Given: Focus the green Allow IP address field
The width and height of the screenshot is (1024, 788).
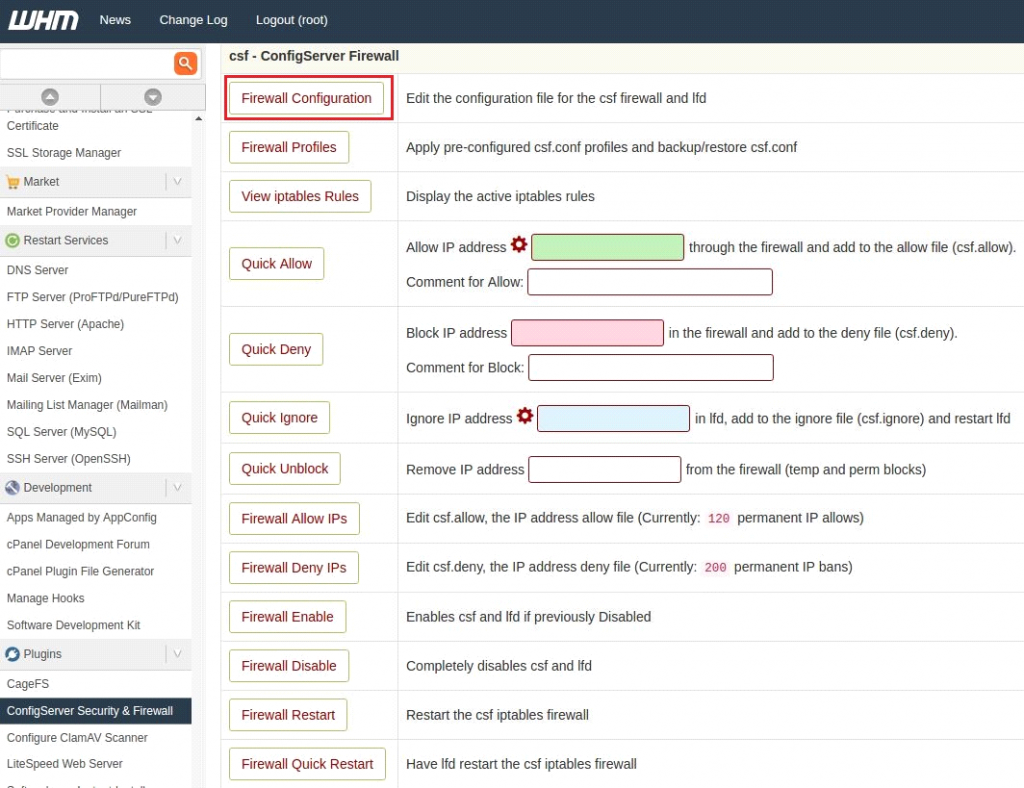Looking at the screenshot, I should pos(607,247).
